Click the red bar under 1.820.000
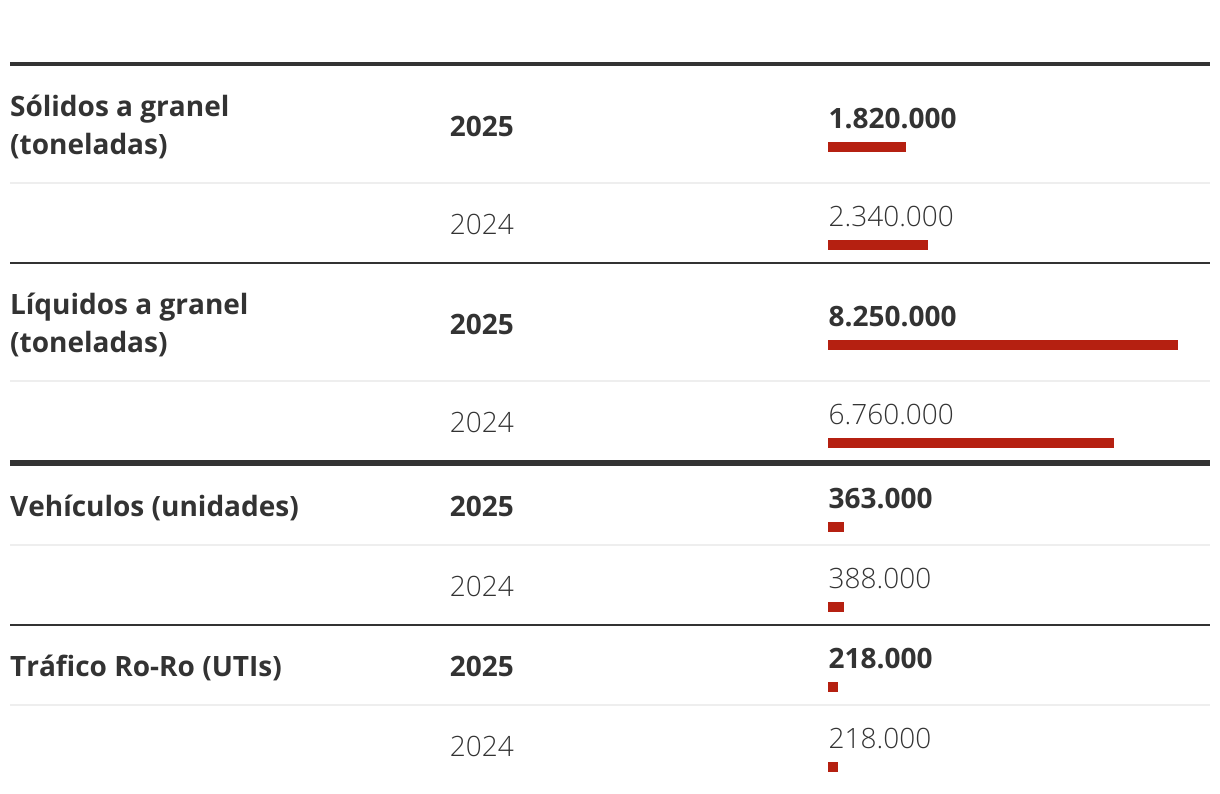This screenshot has height=794, width=1220. click(x=866, y=147)
